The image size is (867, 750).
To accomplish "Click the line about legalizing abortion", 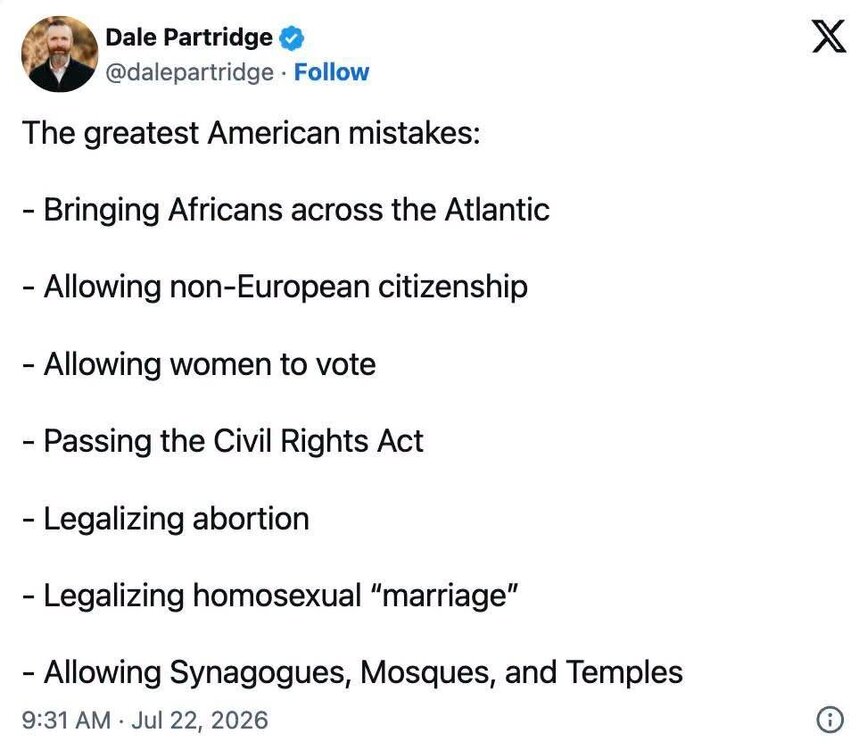I will (x=165, y=519).
